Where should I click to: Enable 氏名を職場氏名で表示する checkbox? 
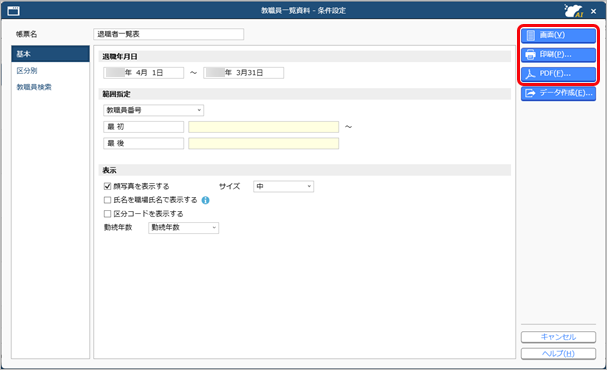pos(107,200)
